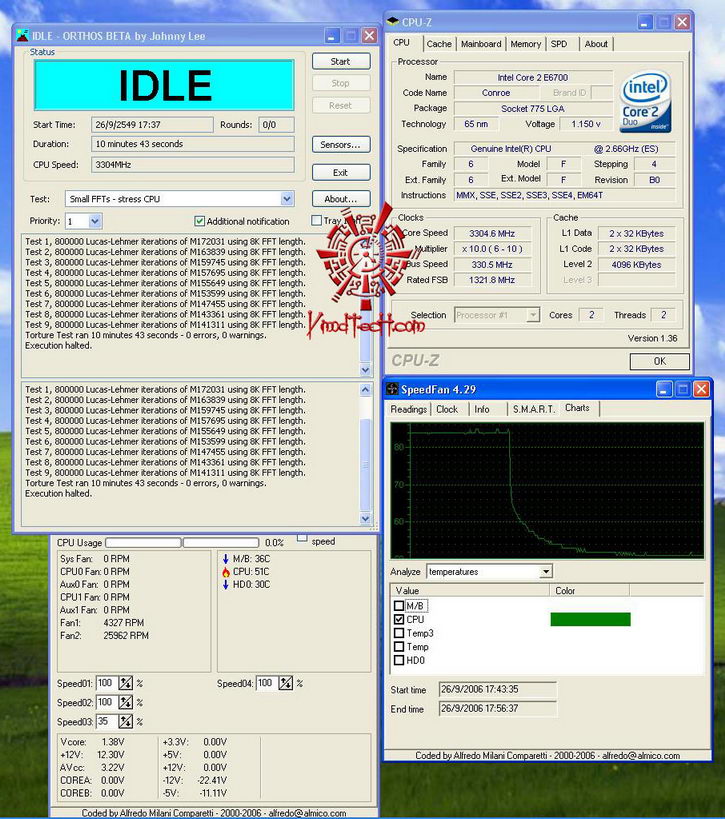Click the down arrow icon beside HD0 30C
The width and height of the screenshot is (725, 819).
(x=226, y=584)
